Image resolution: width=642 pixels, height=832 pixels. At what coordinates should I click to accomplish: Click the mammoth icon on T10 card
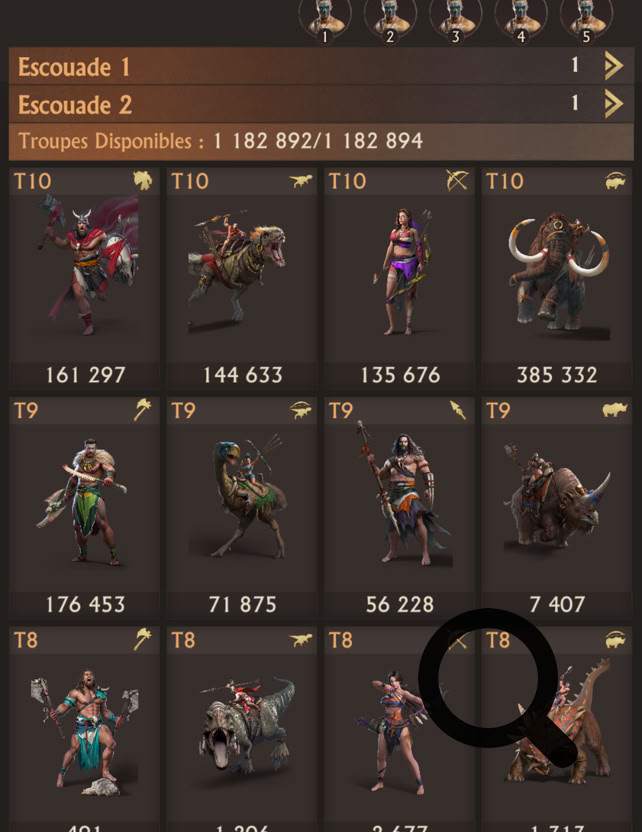tap(615, 182)
